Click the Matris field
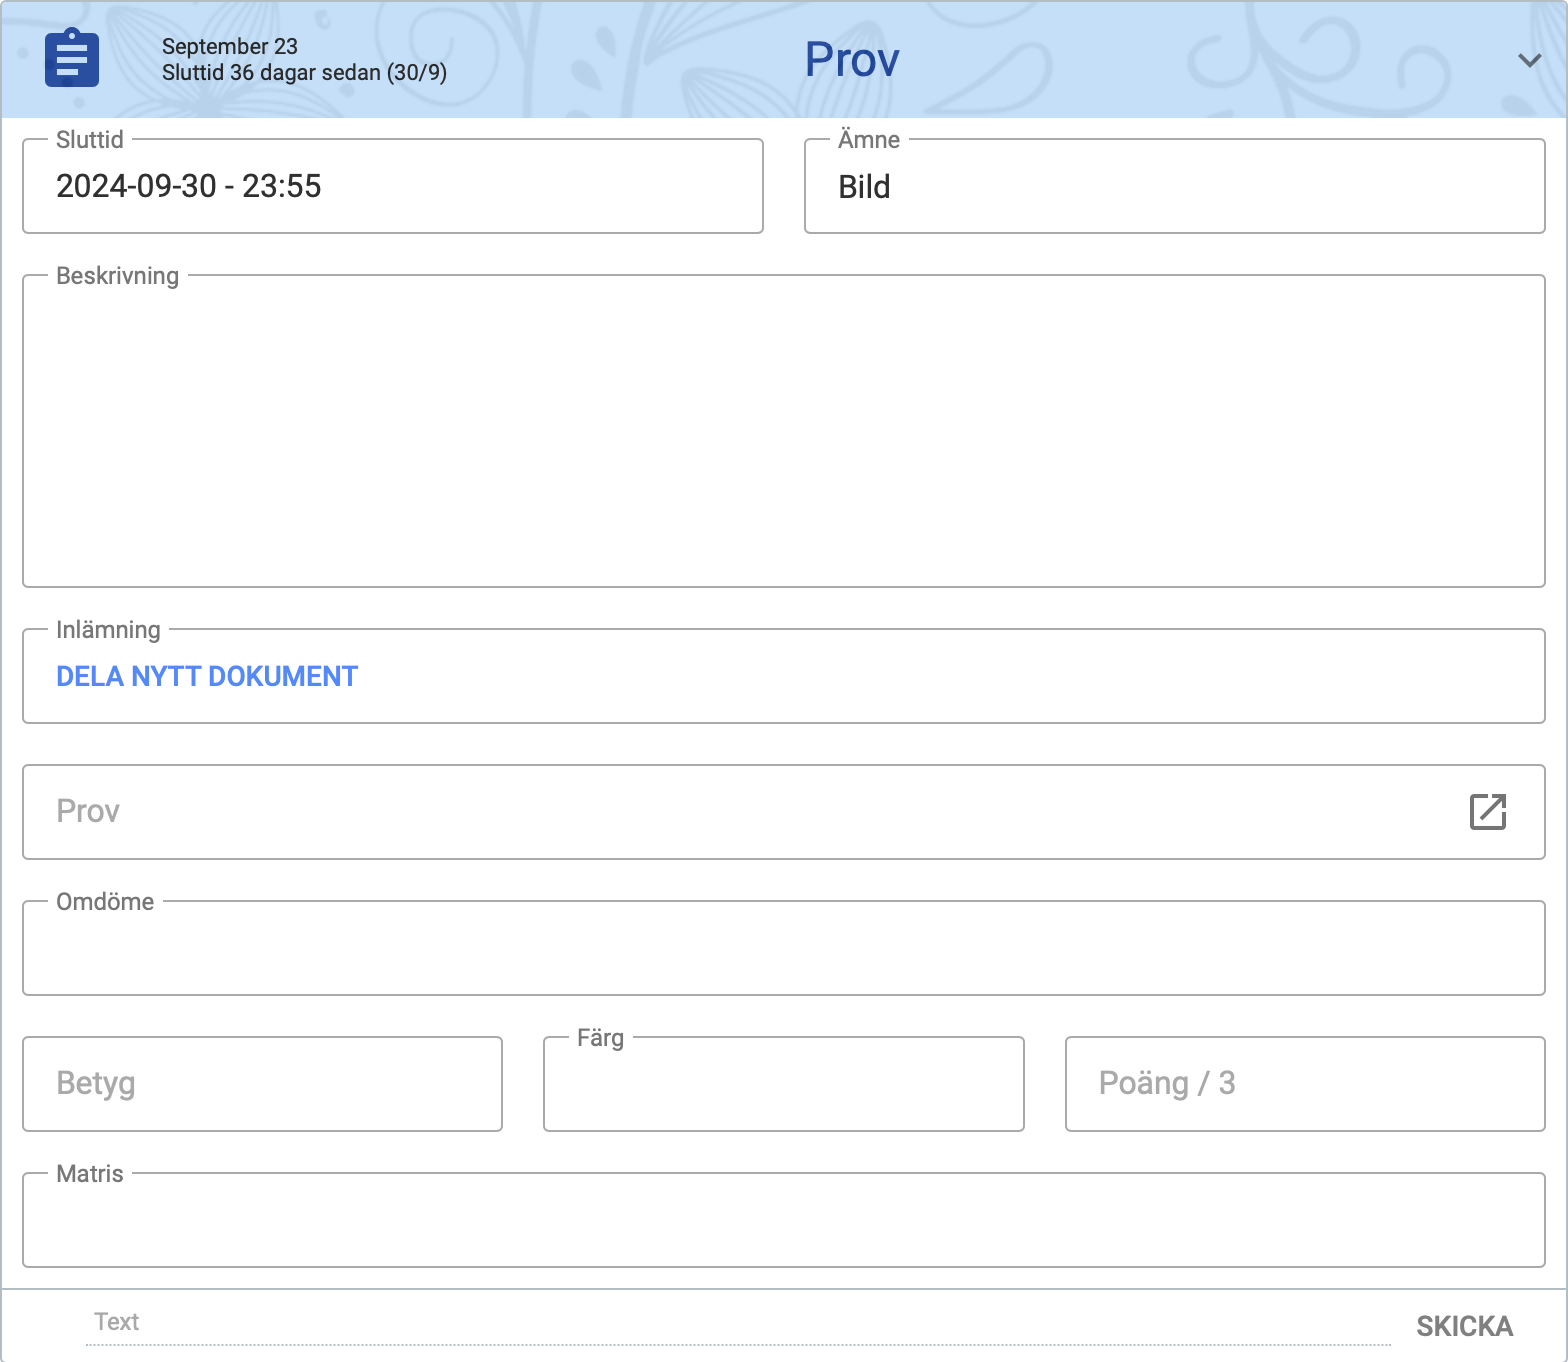The width and height of the screenshot is (1568, 1362). tap(783, 1221)
